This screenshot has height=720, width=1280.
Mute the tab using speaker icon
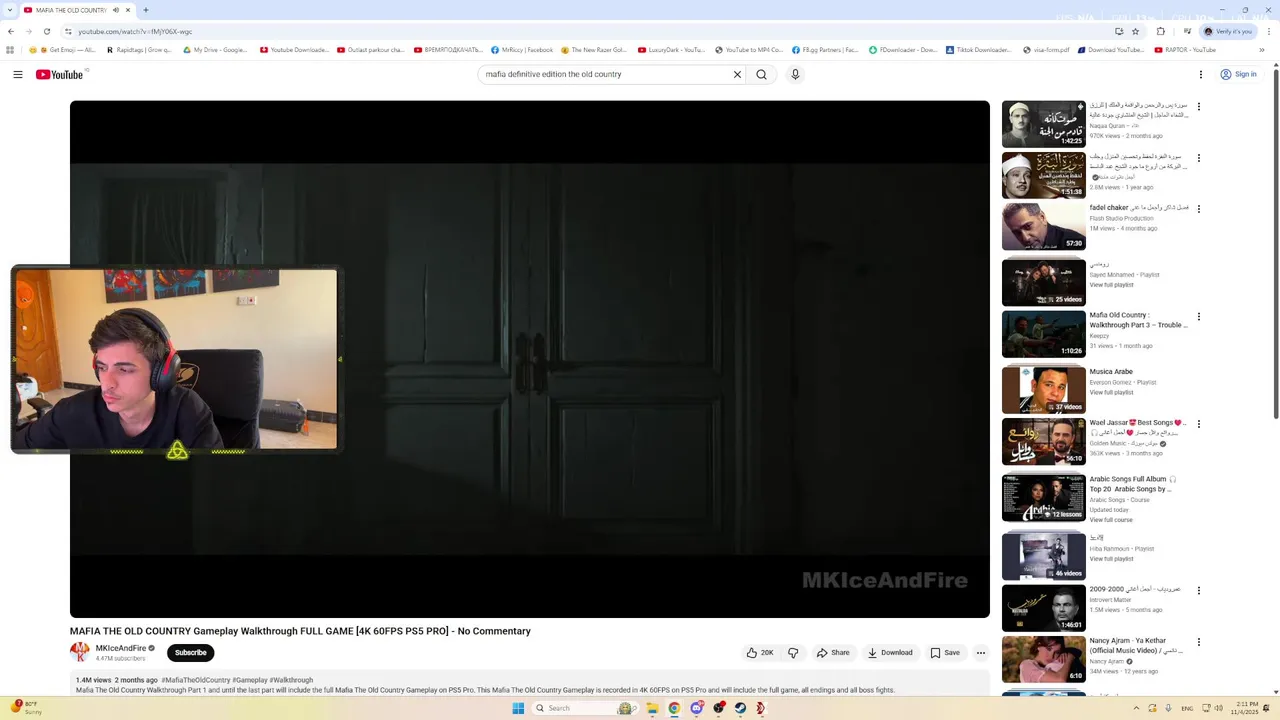[116, 10]
